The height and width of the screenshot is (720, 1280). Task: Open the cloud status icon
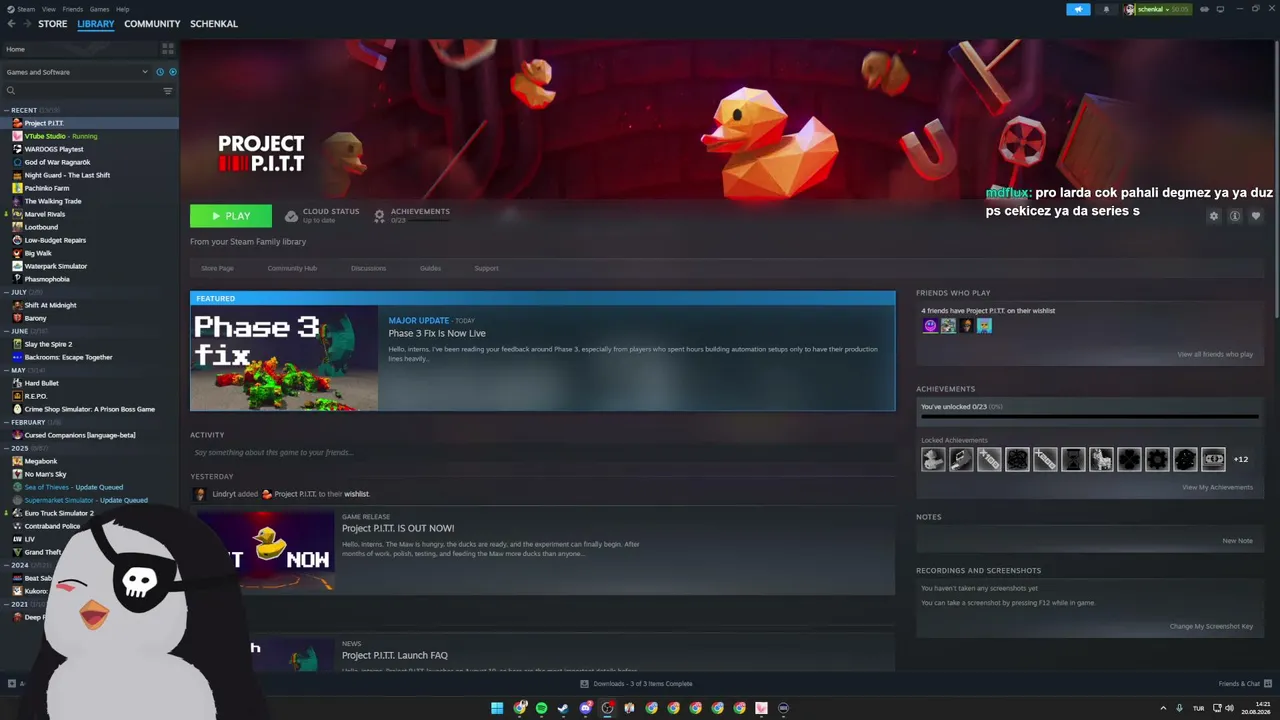[x=291, y=216]
